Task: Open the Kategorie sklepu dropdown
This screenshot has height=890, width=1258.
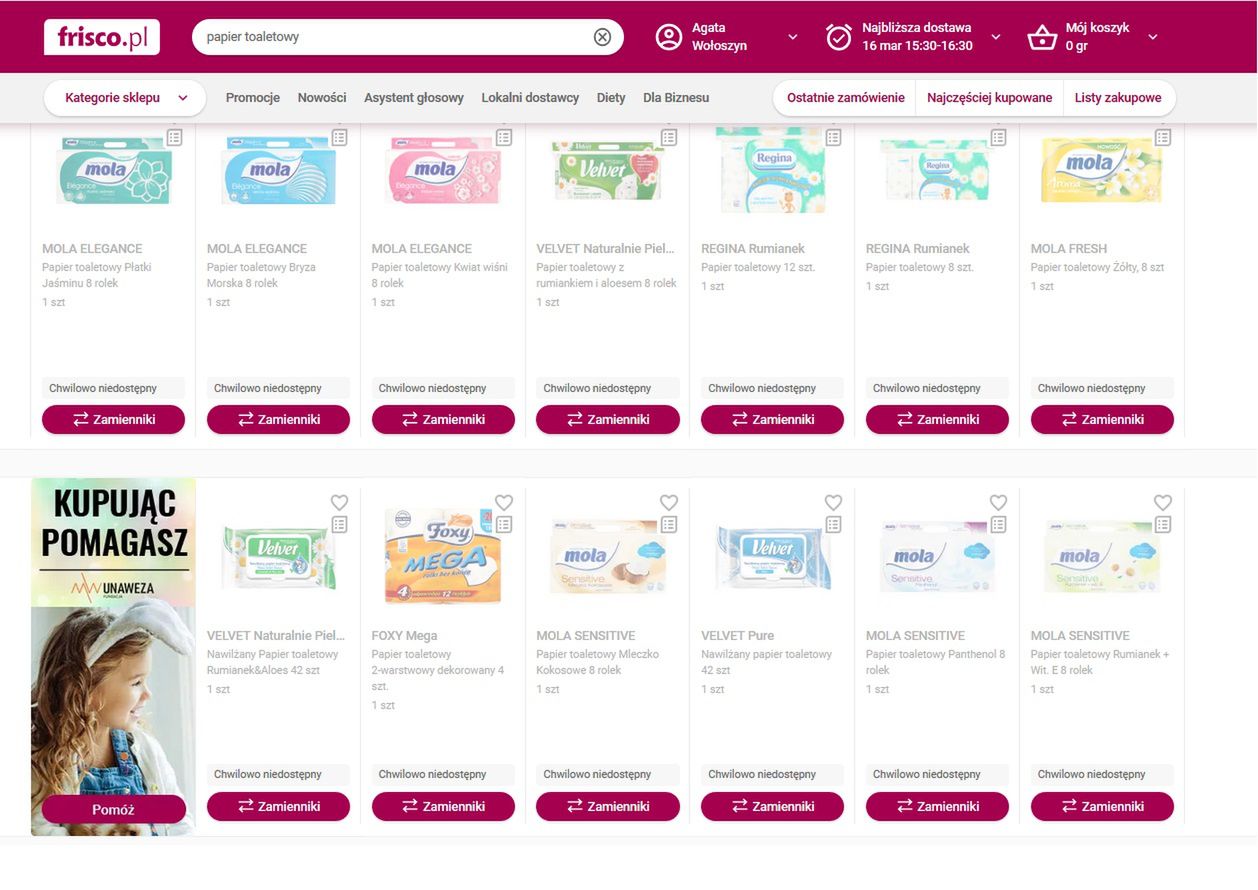Action: [x=125, y=98]
